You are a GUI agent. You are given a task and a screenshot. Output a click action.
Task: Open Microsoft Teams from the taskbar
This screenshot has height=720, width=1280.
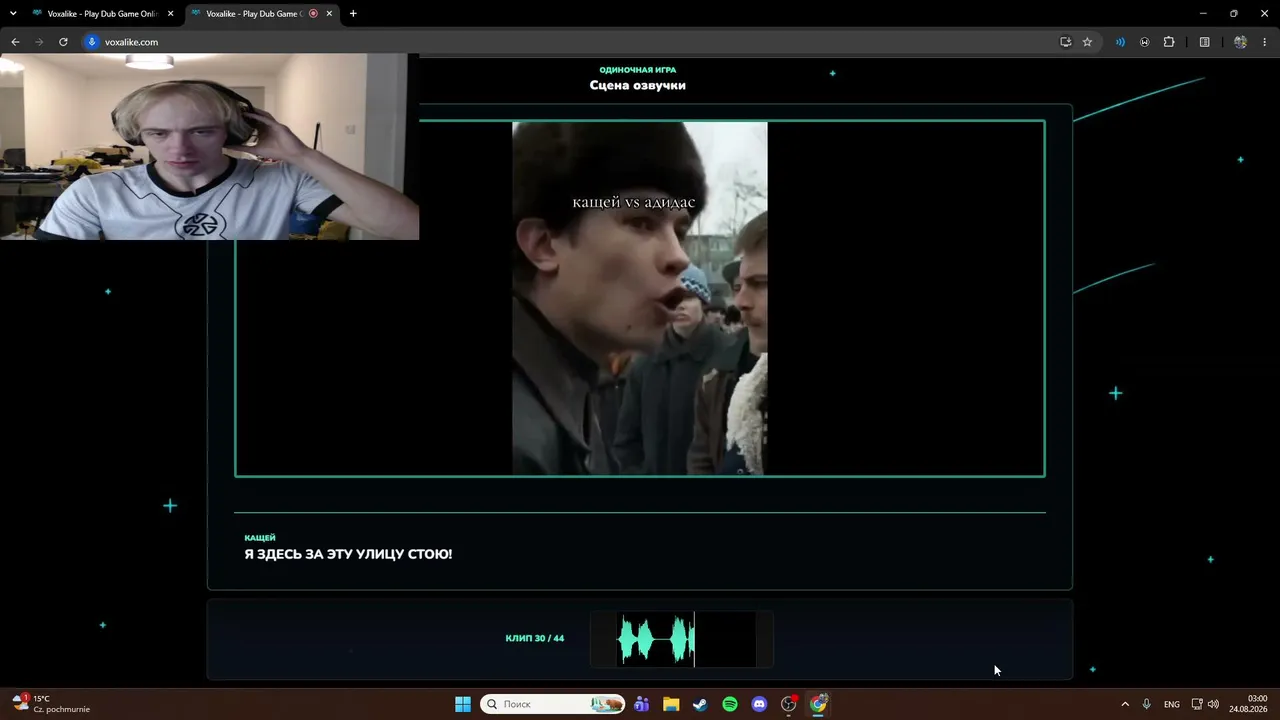point(641,704)
